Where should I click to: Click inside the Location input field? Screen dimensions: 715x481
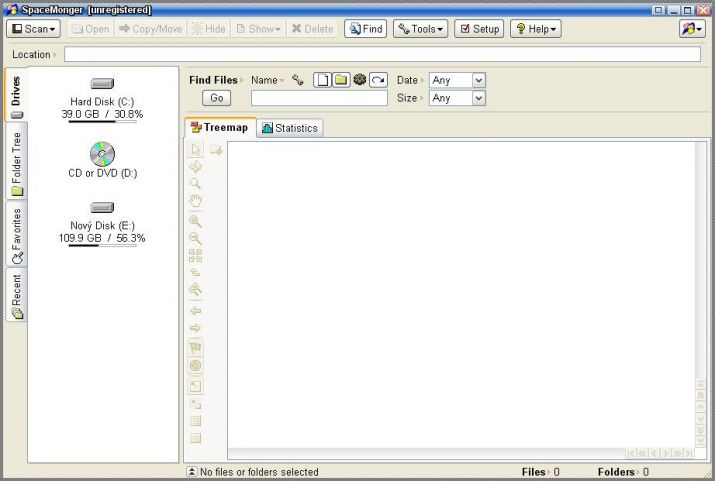coord(382,54)
